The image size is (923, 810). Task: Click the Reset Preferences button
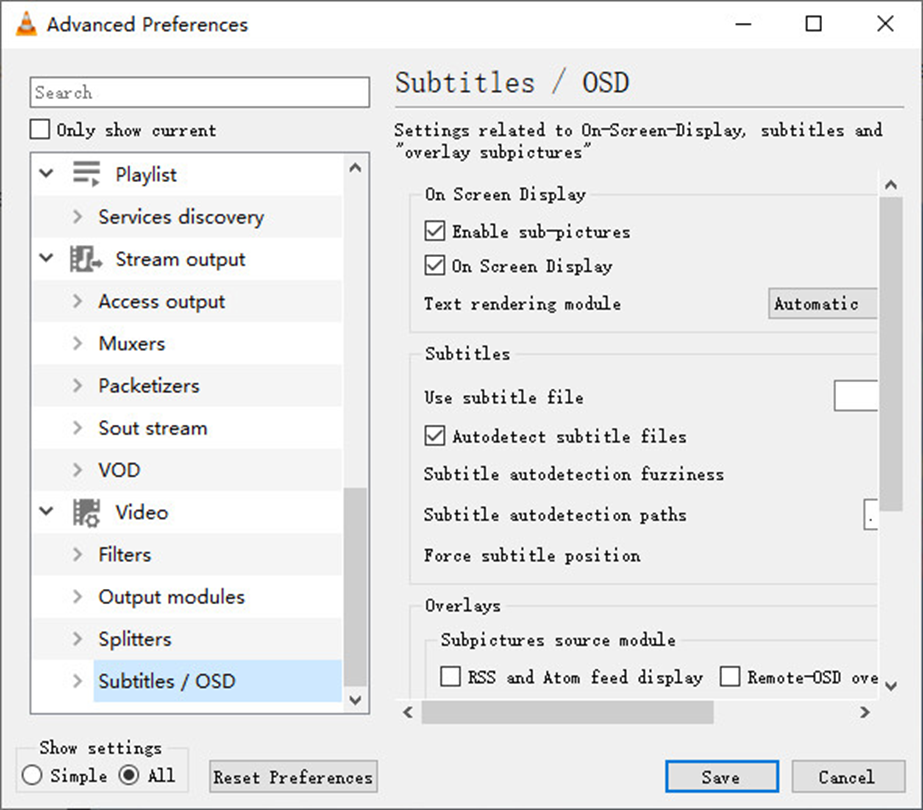292,776
